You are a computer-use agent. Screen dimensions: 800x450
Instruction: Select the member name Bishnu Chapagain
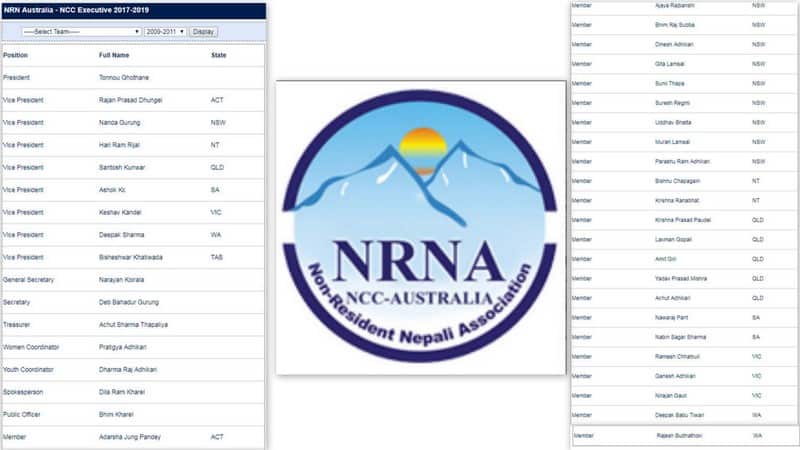[x=677, y=181]
